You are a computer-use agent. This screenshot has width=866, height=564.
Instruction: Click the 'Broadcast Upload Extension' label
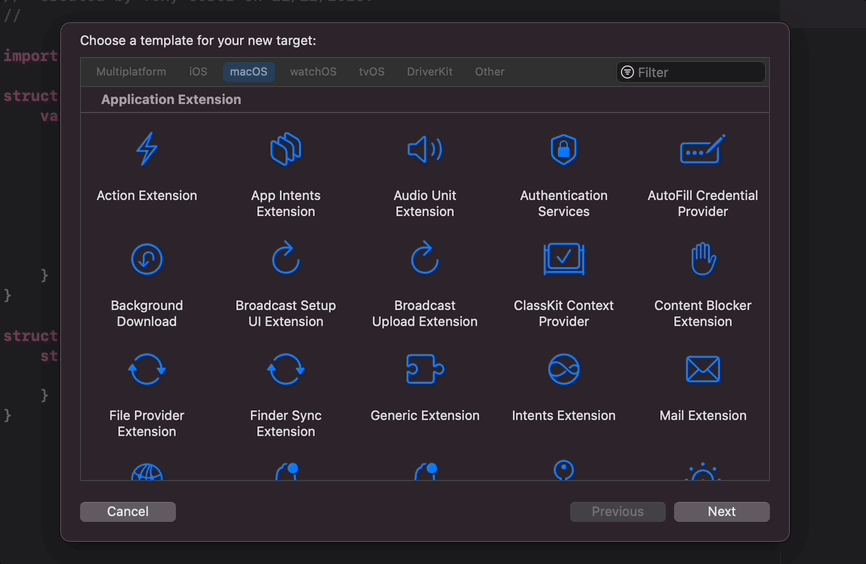pyautogui.click(x=425, y=313)
